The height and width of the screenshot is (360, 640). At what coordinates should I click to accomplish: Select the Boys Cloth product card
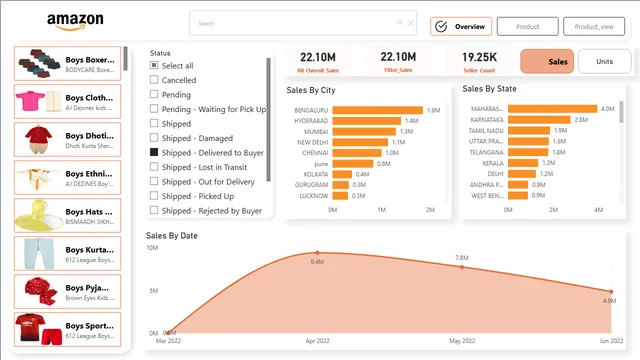coord(67,102)
